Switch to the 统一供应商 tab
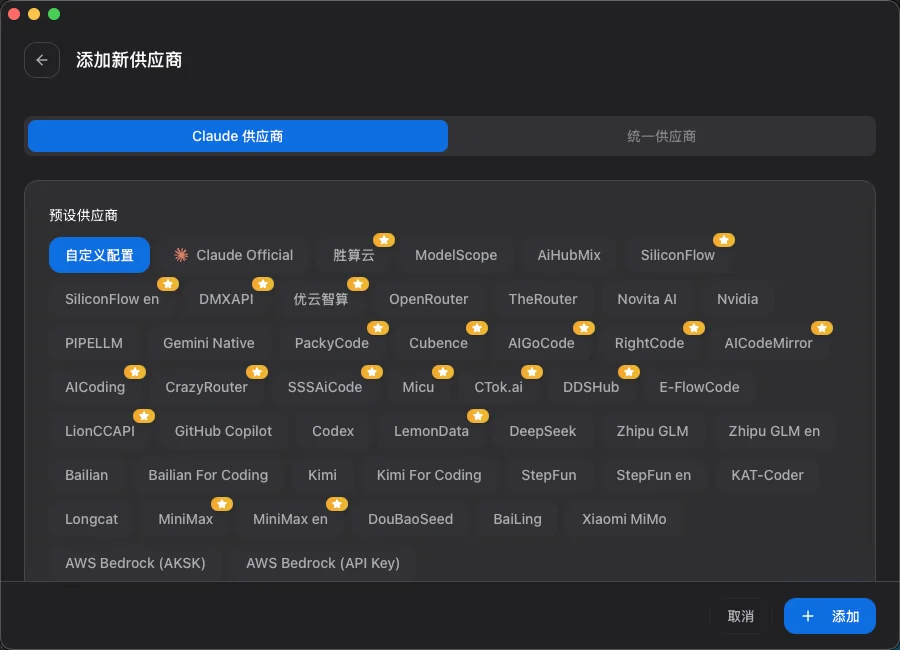This screenshot has width=900, height=650. pos(662,136)
